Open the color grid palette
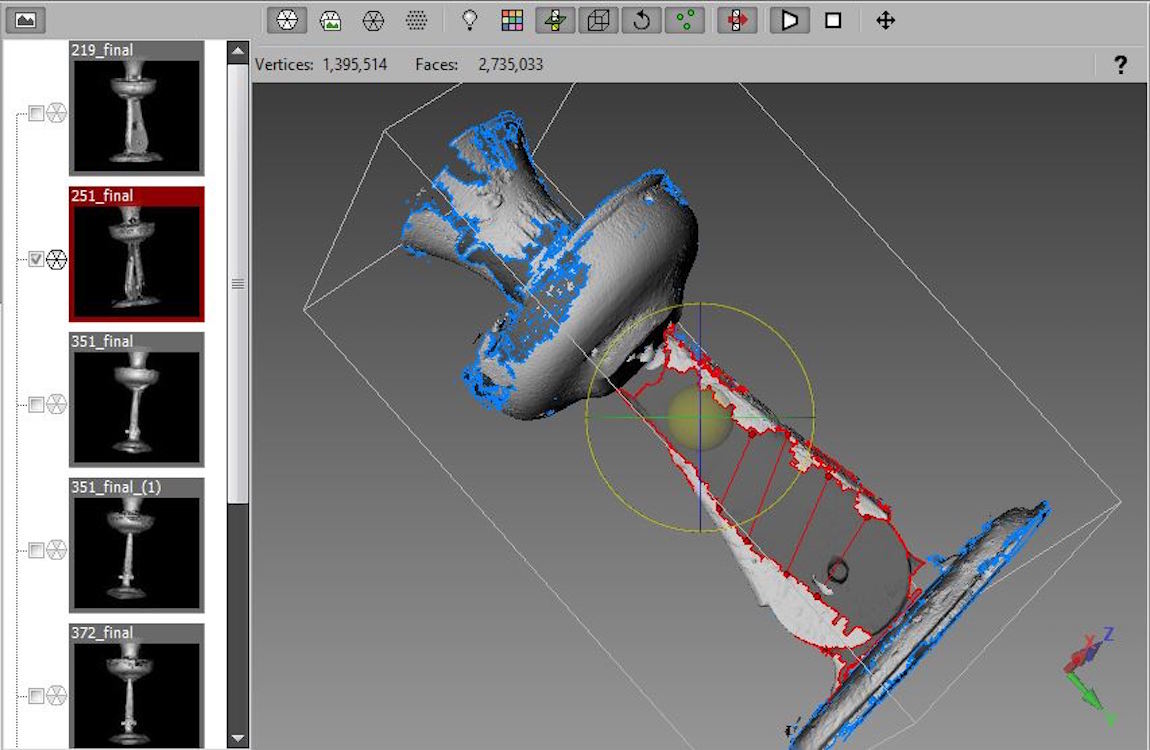The height and width of the screenshot is (750, 1150). (512, 20)
